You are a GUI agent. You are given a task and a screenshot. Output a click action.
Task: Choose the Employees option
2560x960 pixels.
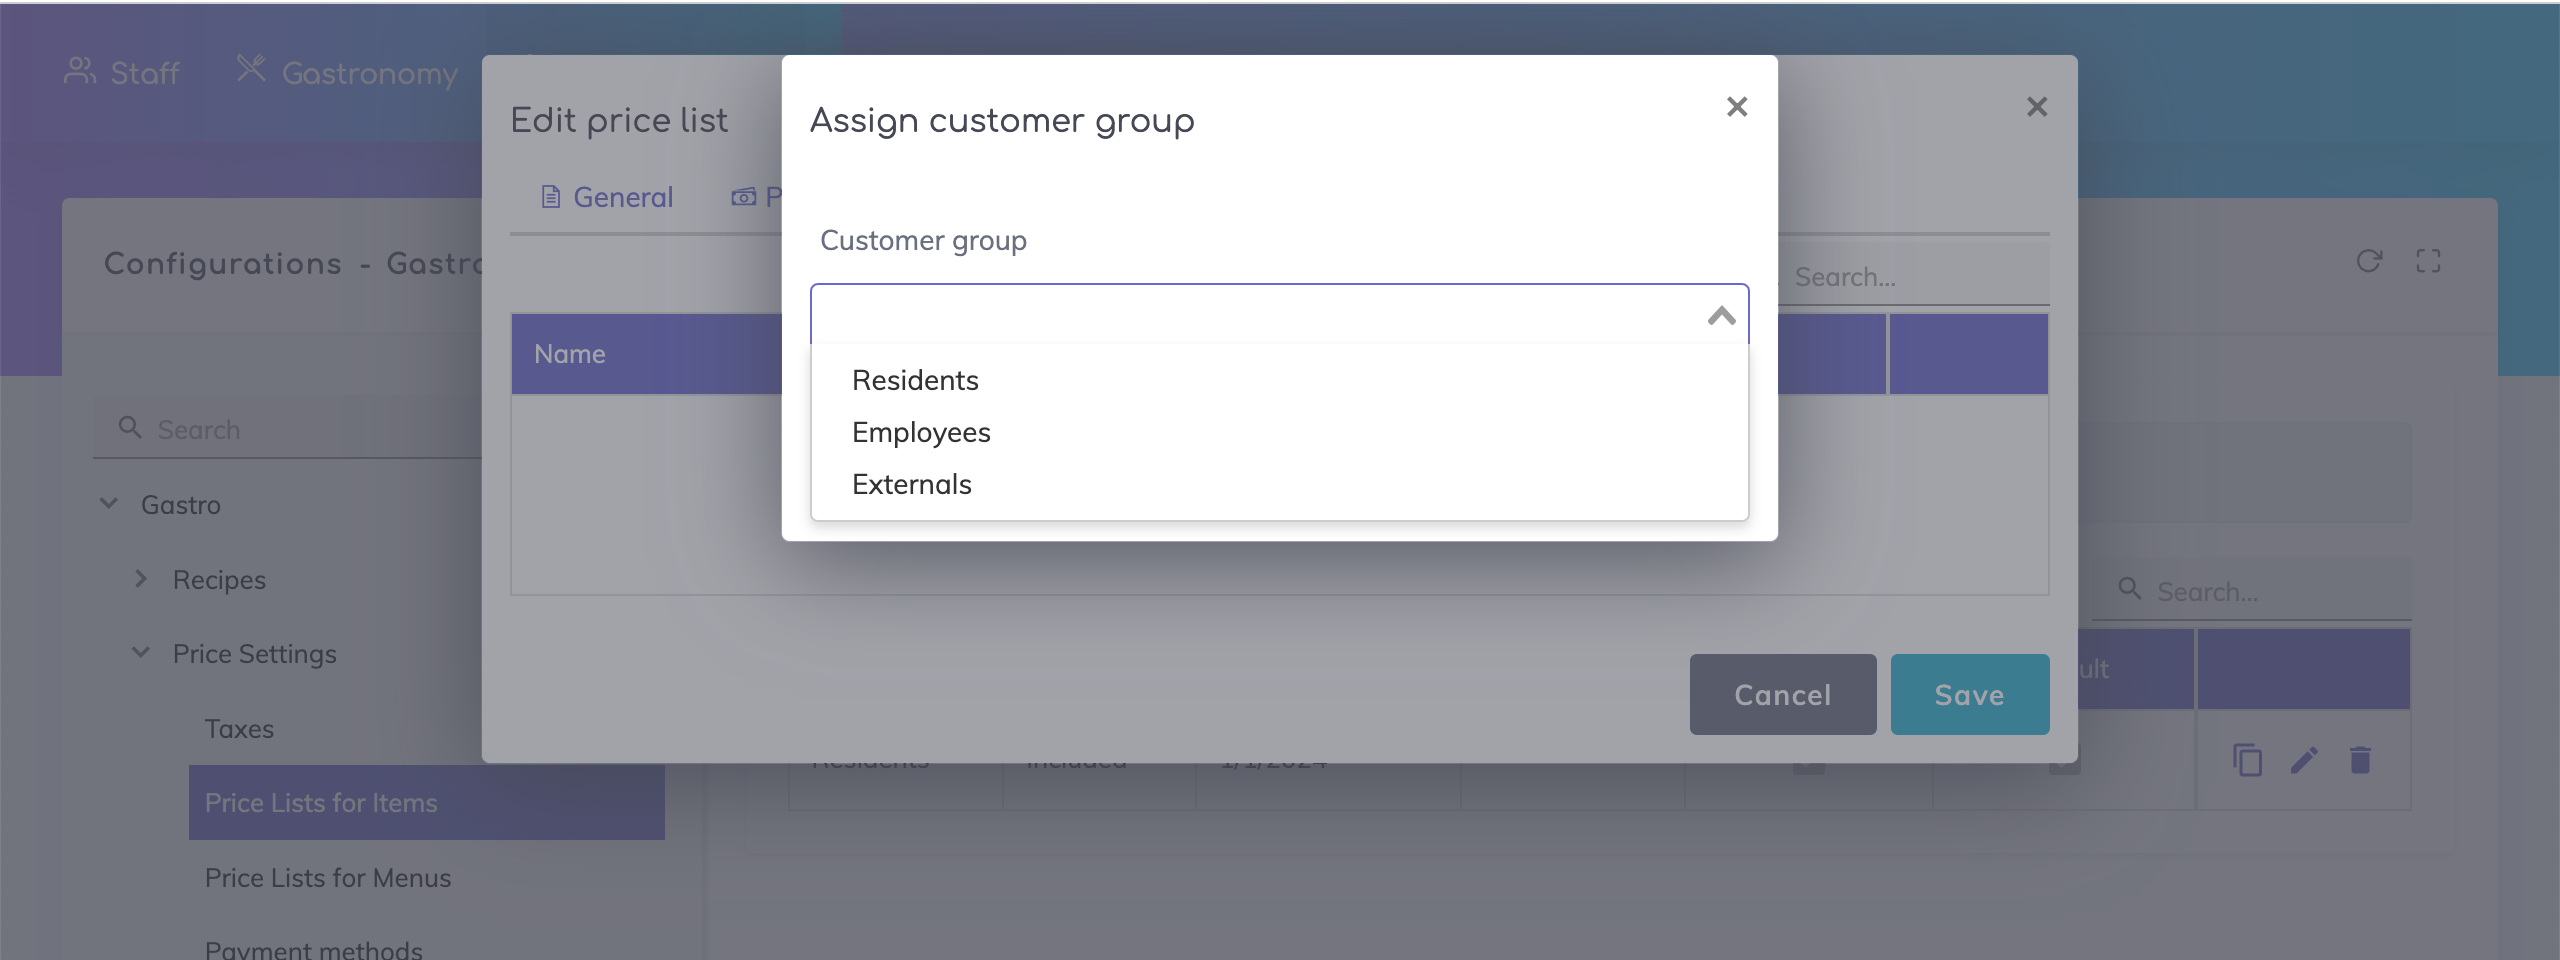coord(921,432)
